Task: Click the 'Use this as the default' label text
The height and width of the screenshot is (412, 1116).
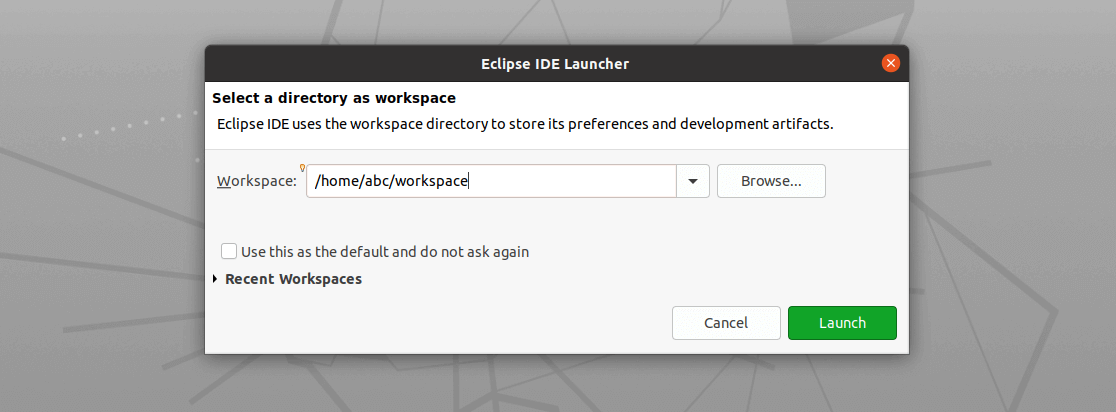Action: 385,252
